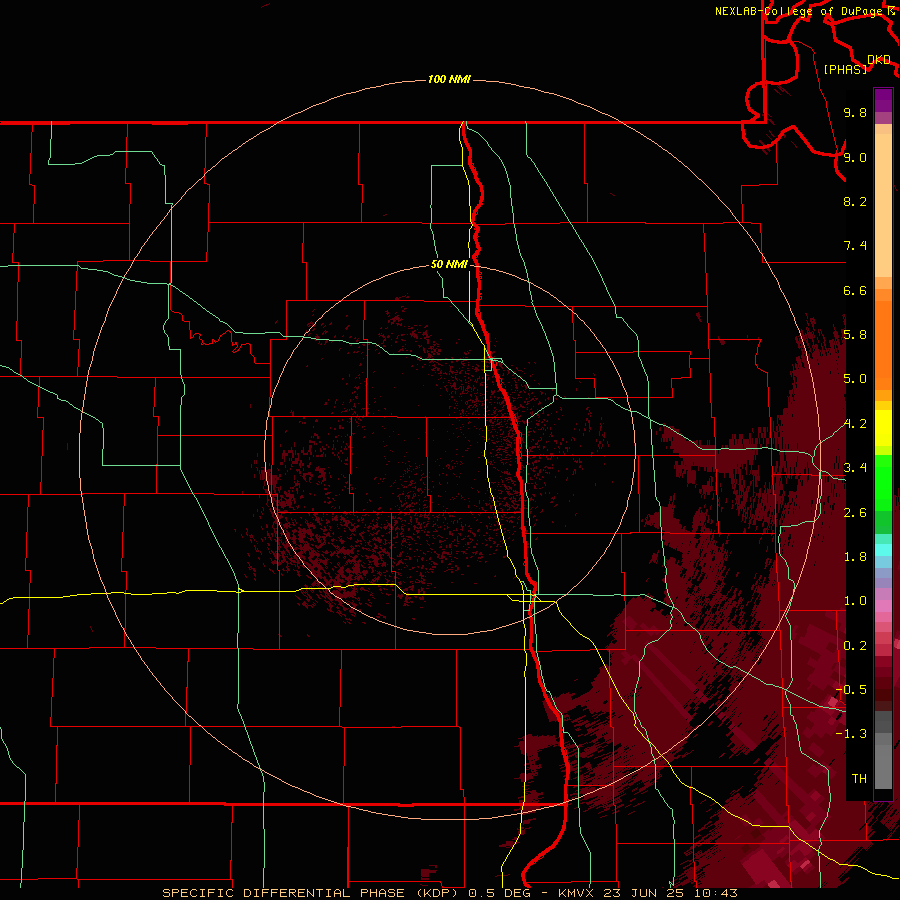The height and width of the screenshot is (900, 900).
Task: Click 'SPECIFIC DIFFERENTIAL PHASE (KDP)' caption text
Action: click(x=308, y=893)
